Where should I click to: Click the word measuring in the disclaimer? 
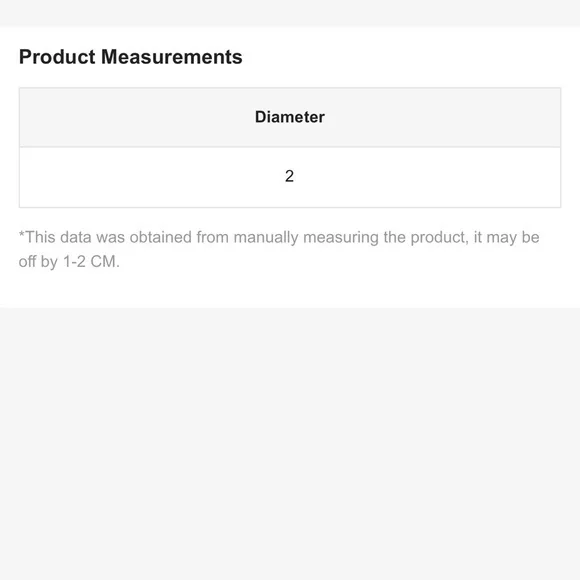(x=341, y=237)
